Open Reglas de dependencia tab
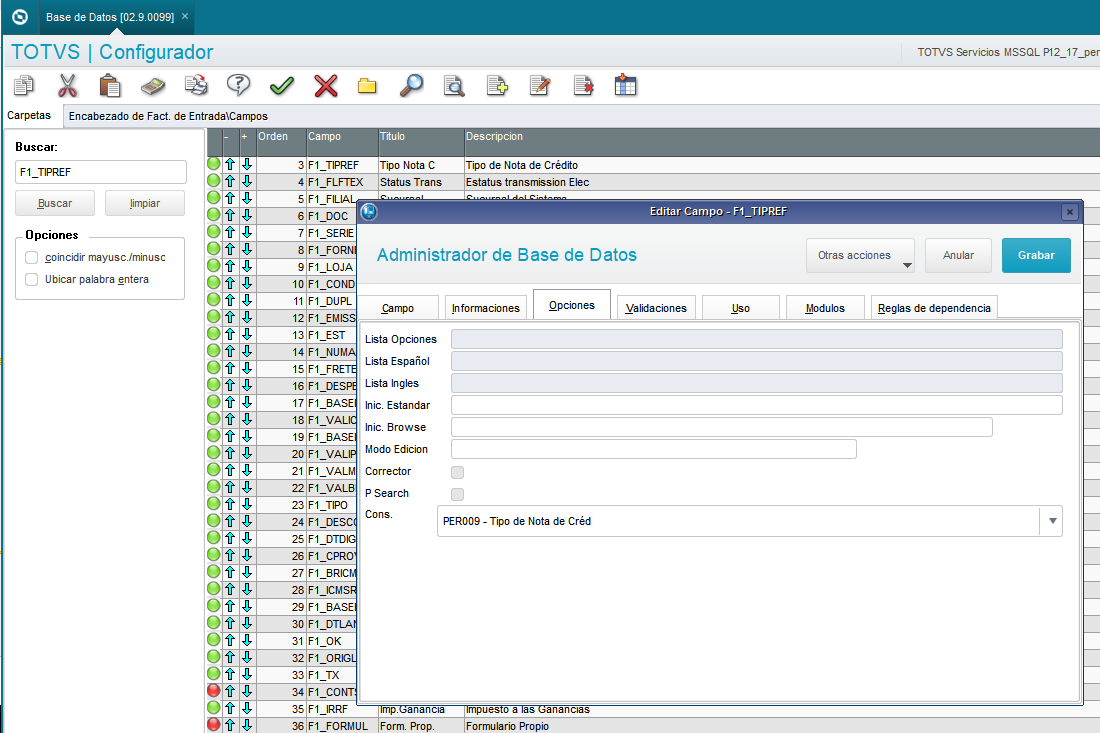1100x733 pixels. (x=934, y=308)
